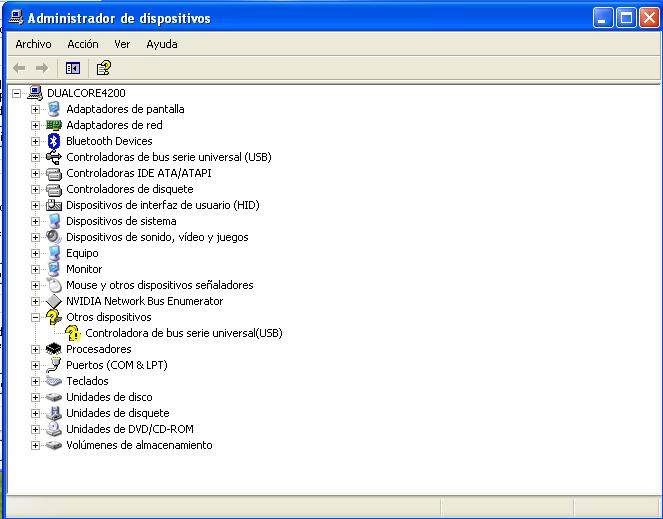Click the IDE ATA/ATAPI controller icon
The width and height of the screenshot is (663, 519).
(54, 173)
